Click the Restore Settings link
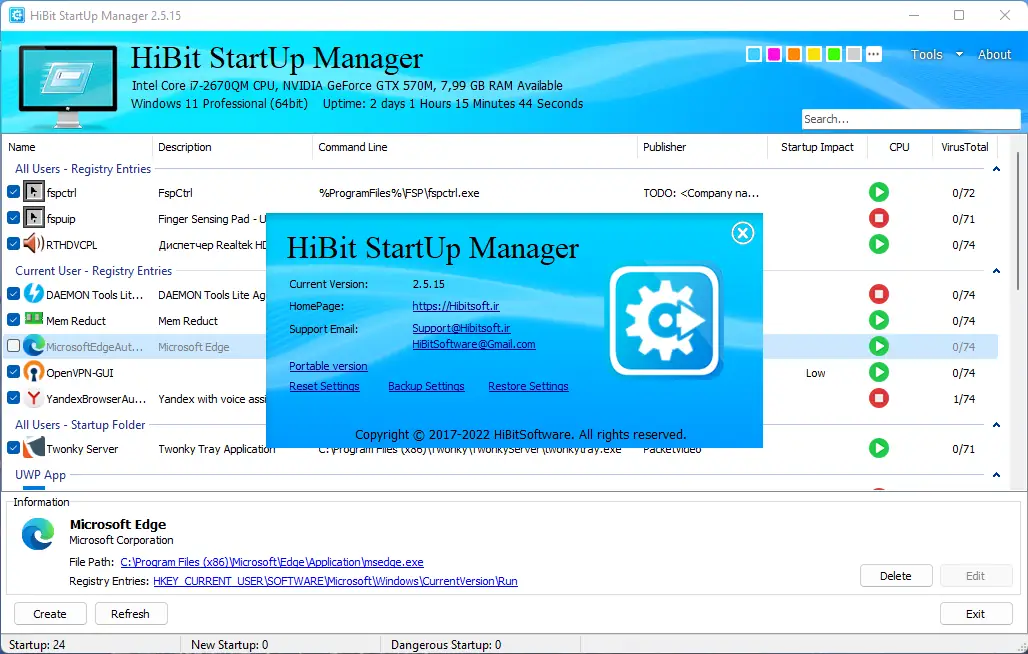This screenshot has width=1028, height=654. tap(528, 386)
